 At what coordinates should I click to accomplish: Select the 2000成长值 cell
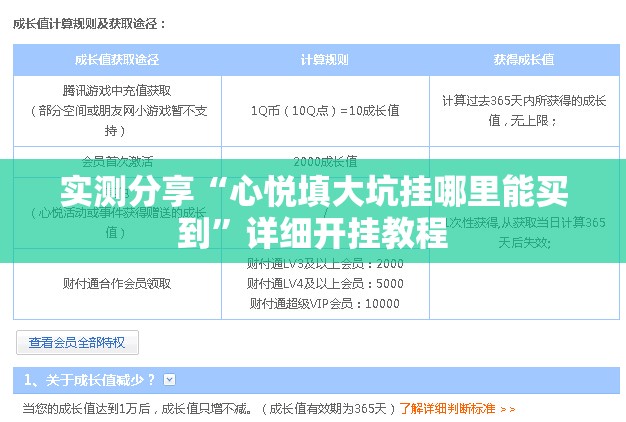pyautogui.click(x=325, y=162)
